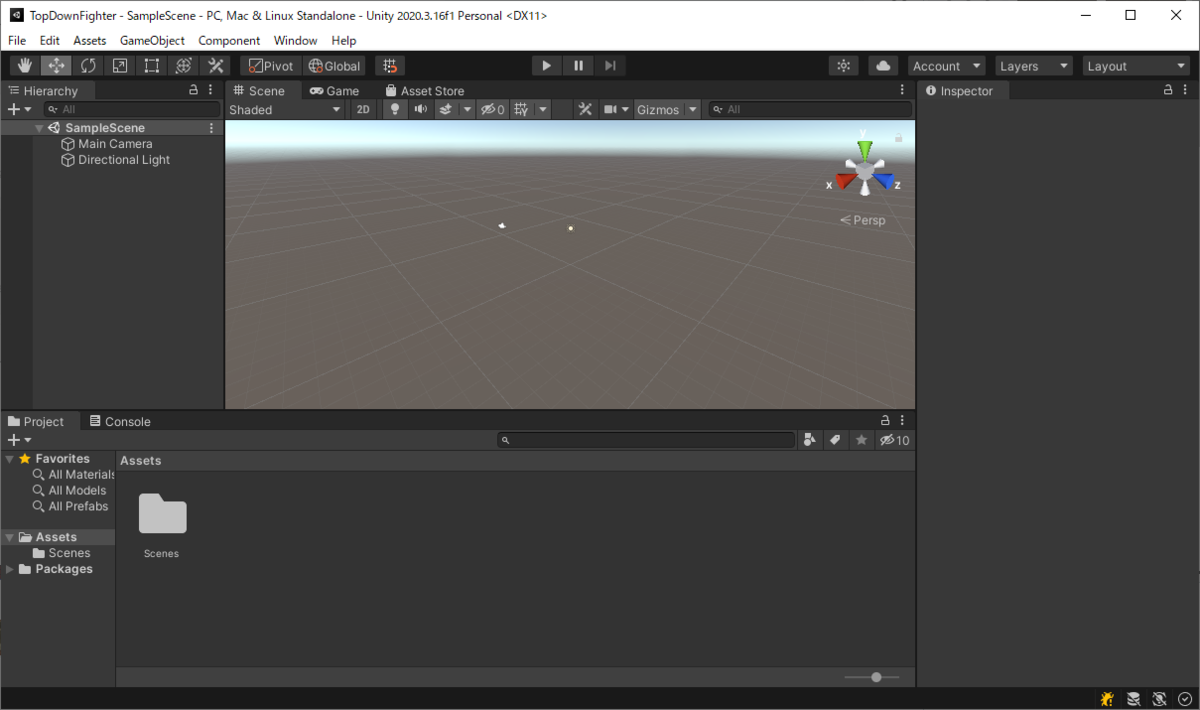This screenshot has width=1200, height=710.
Task: Lock the Inspector panel
Action: pyautogui.click(x=1168, y=90)
